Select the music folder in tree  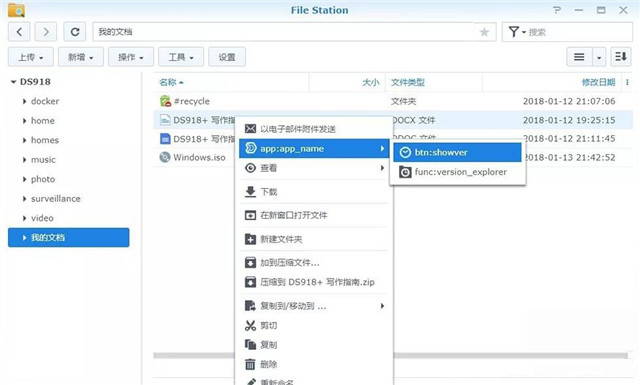(43, 160)
